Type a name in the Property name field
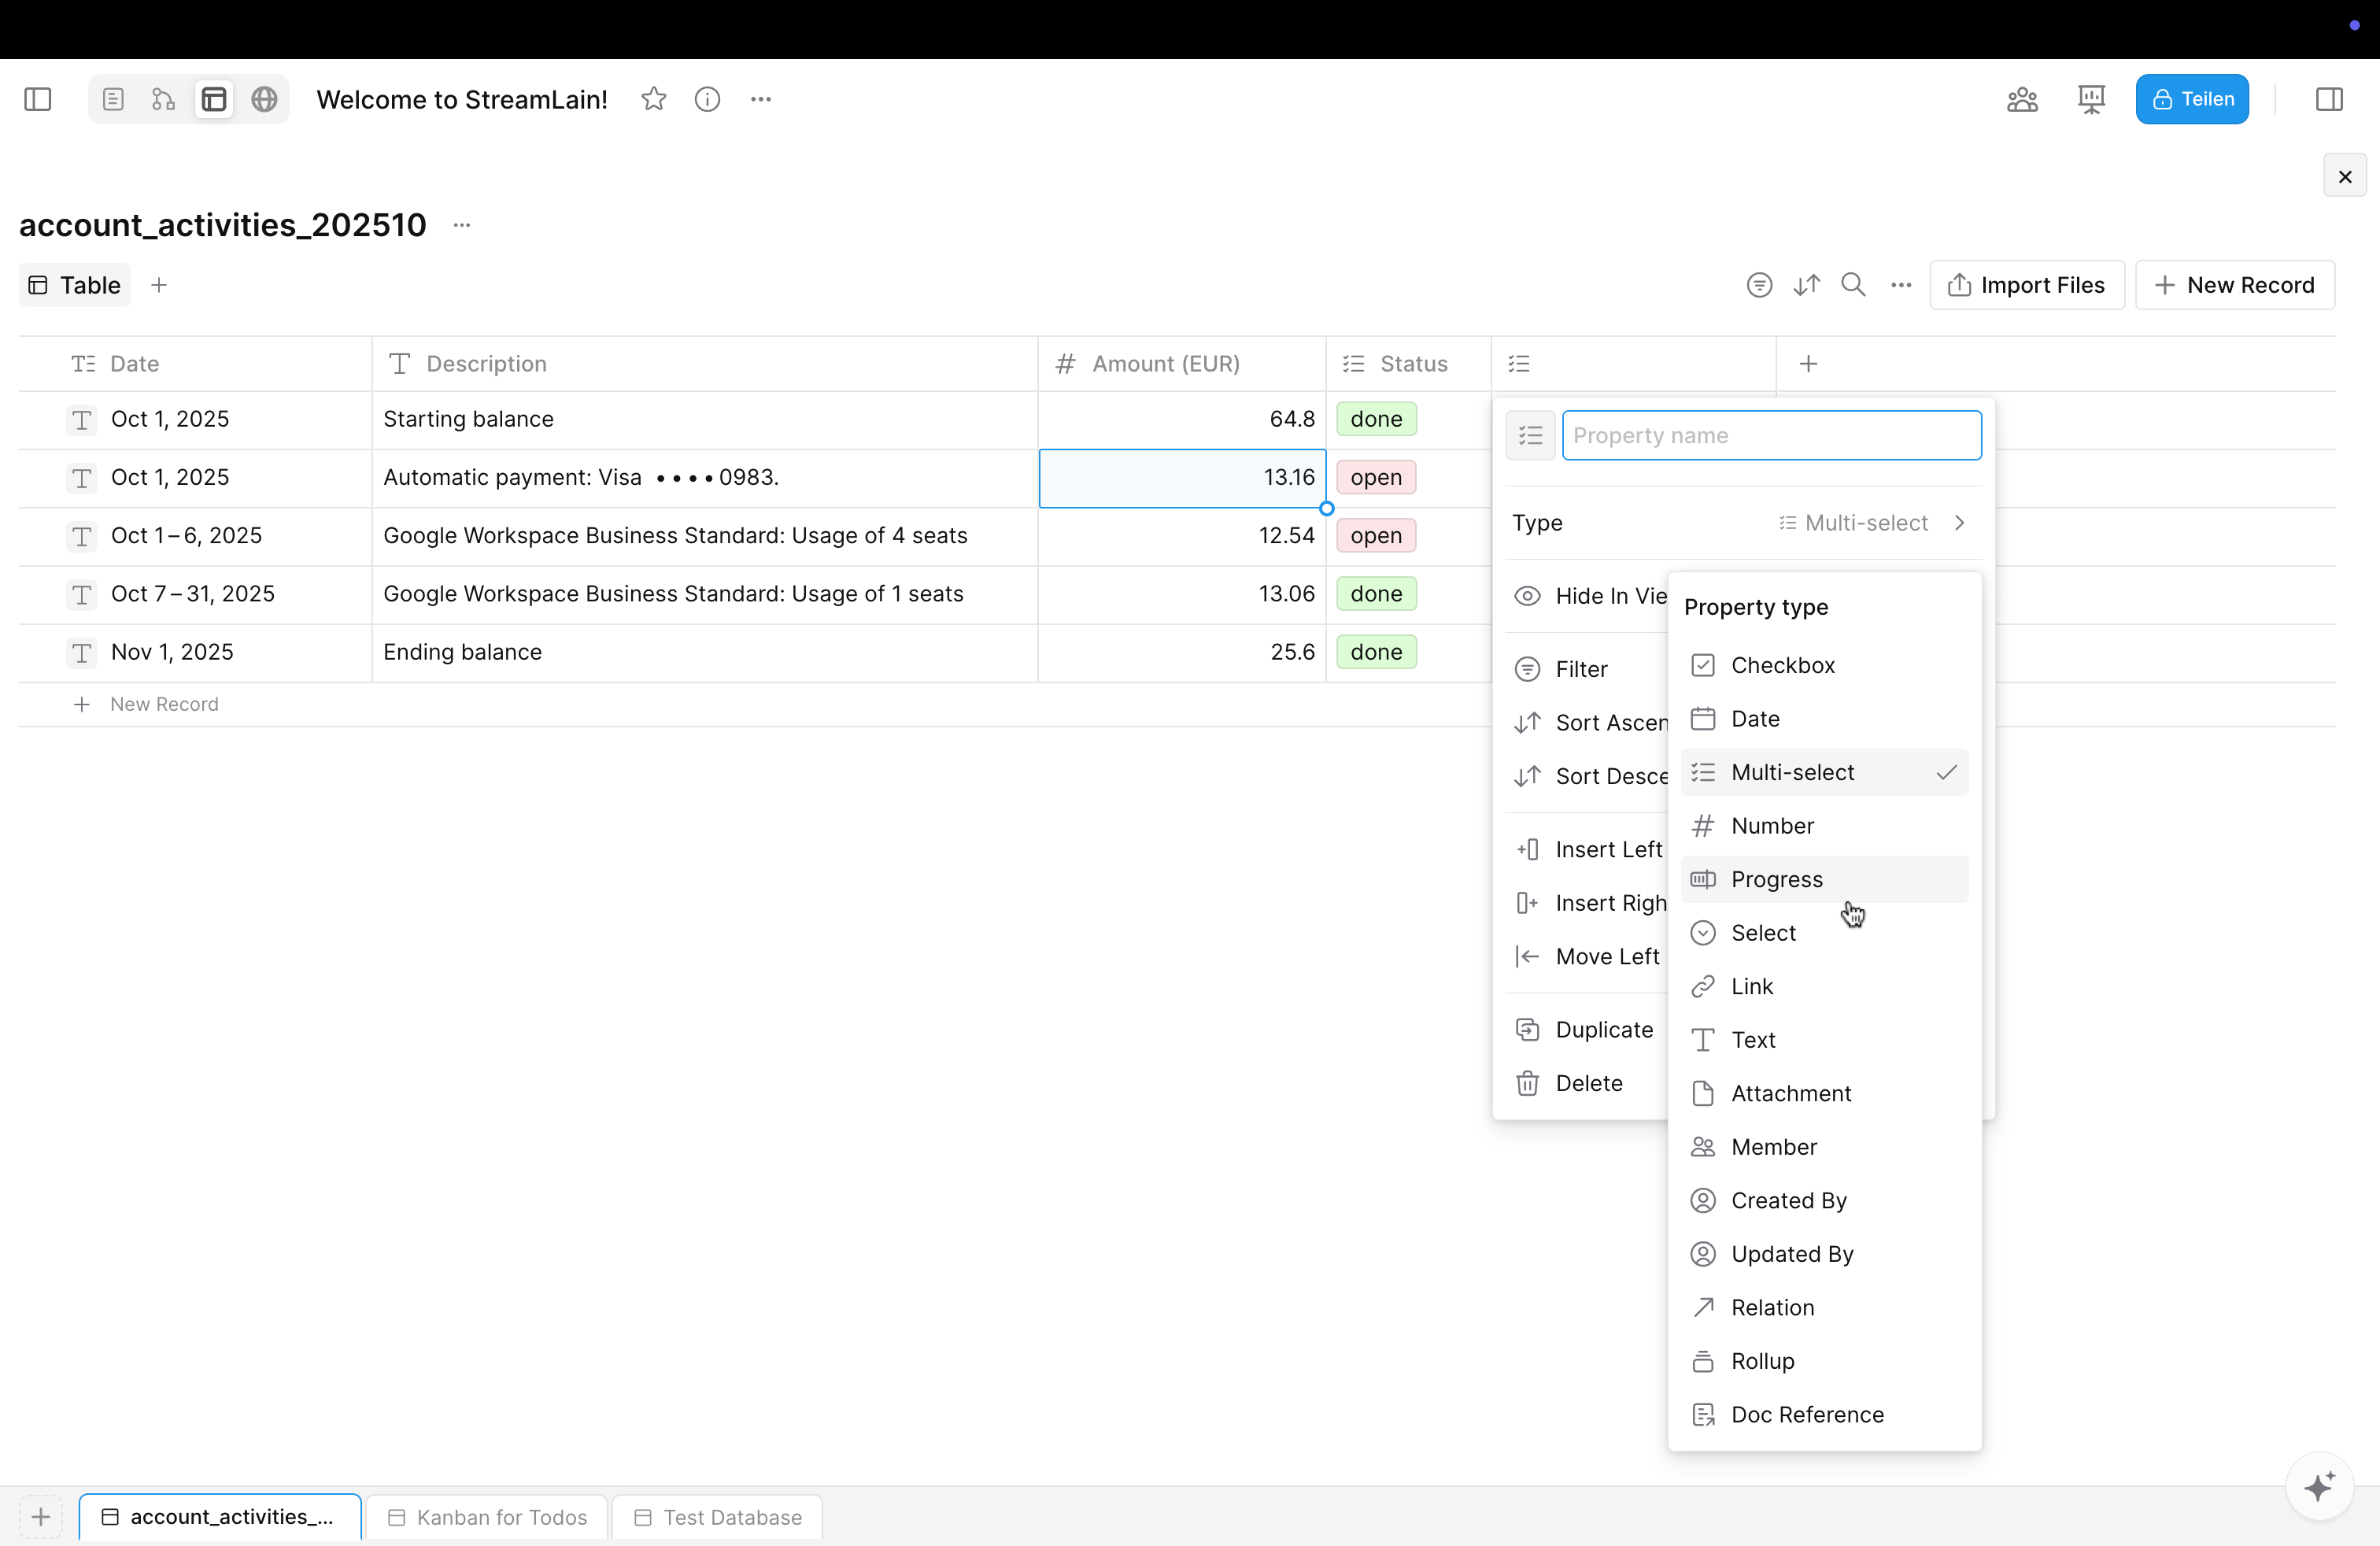Screen dimensions: 2380x1546 1772,435
